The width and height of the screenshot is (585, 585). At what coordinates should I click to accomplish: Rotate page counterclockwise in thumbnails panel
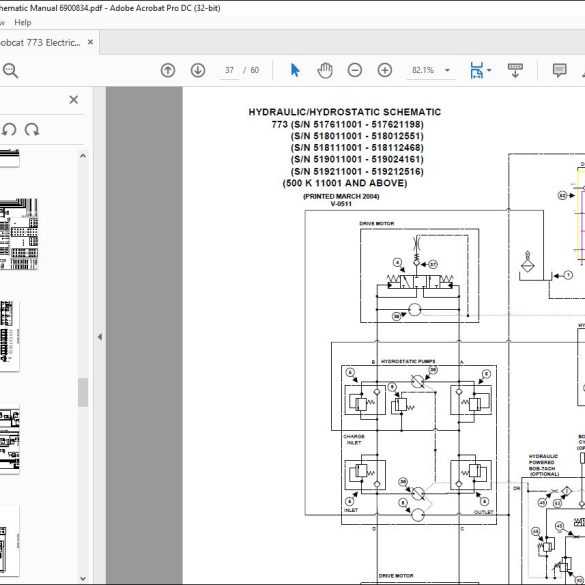(x=9, y=130)
